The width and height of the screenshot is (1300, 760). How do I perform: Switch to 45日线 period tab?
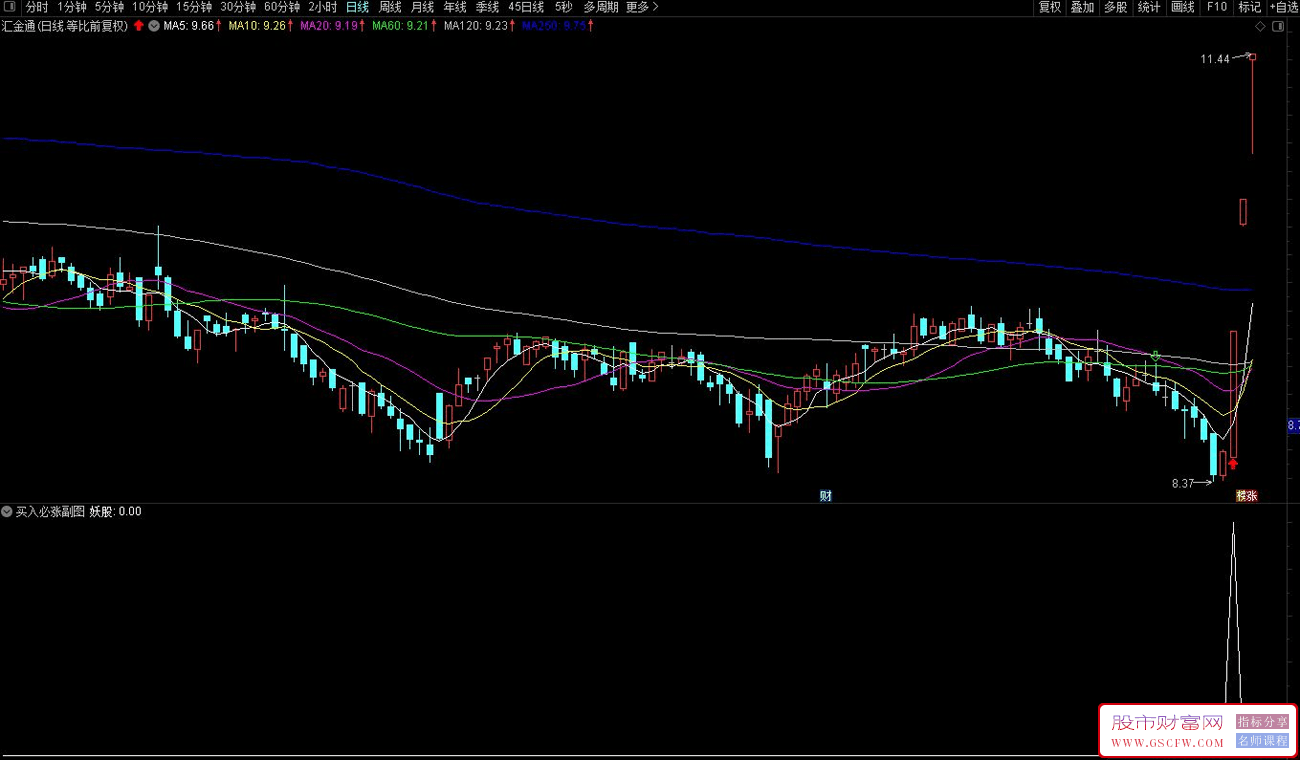click(x=526, y=7)
